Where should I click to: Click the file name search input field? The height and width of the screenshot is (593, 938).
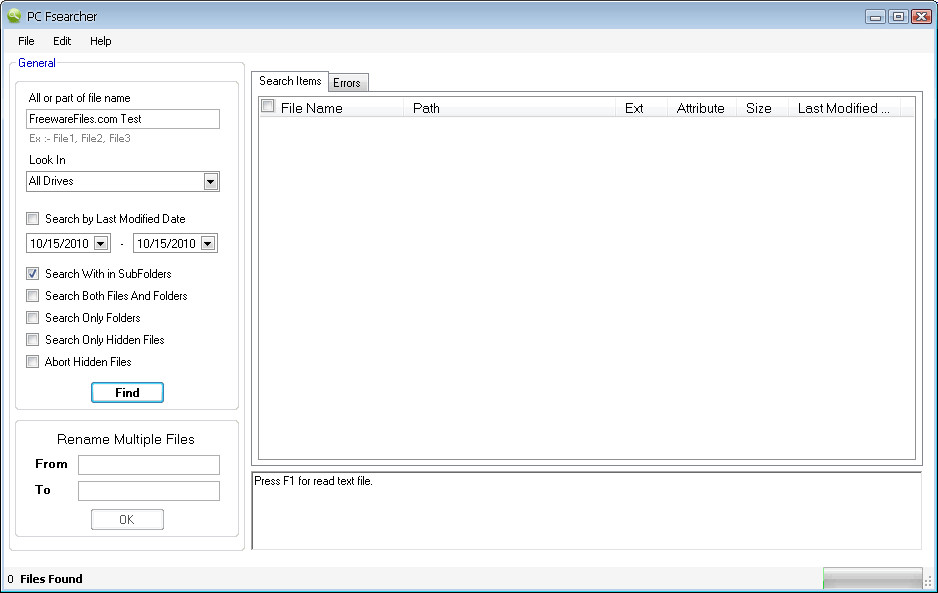click(x=123, y=118)
